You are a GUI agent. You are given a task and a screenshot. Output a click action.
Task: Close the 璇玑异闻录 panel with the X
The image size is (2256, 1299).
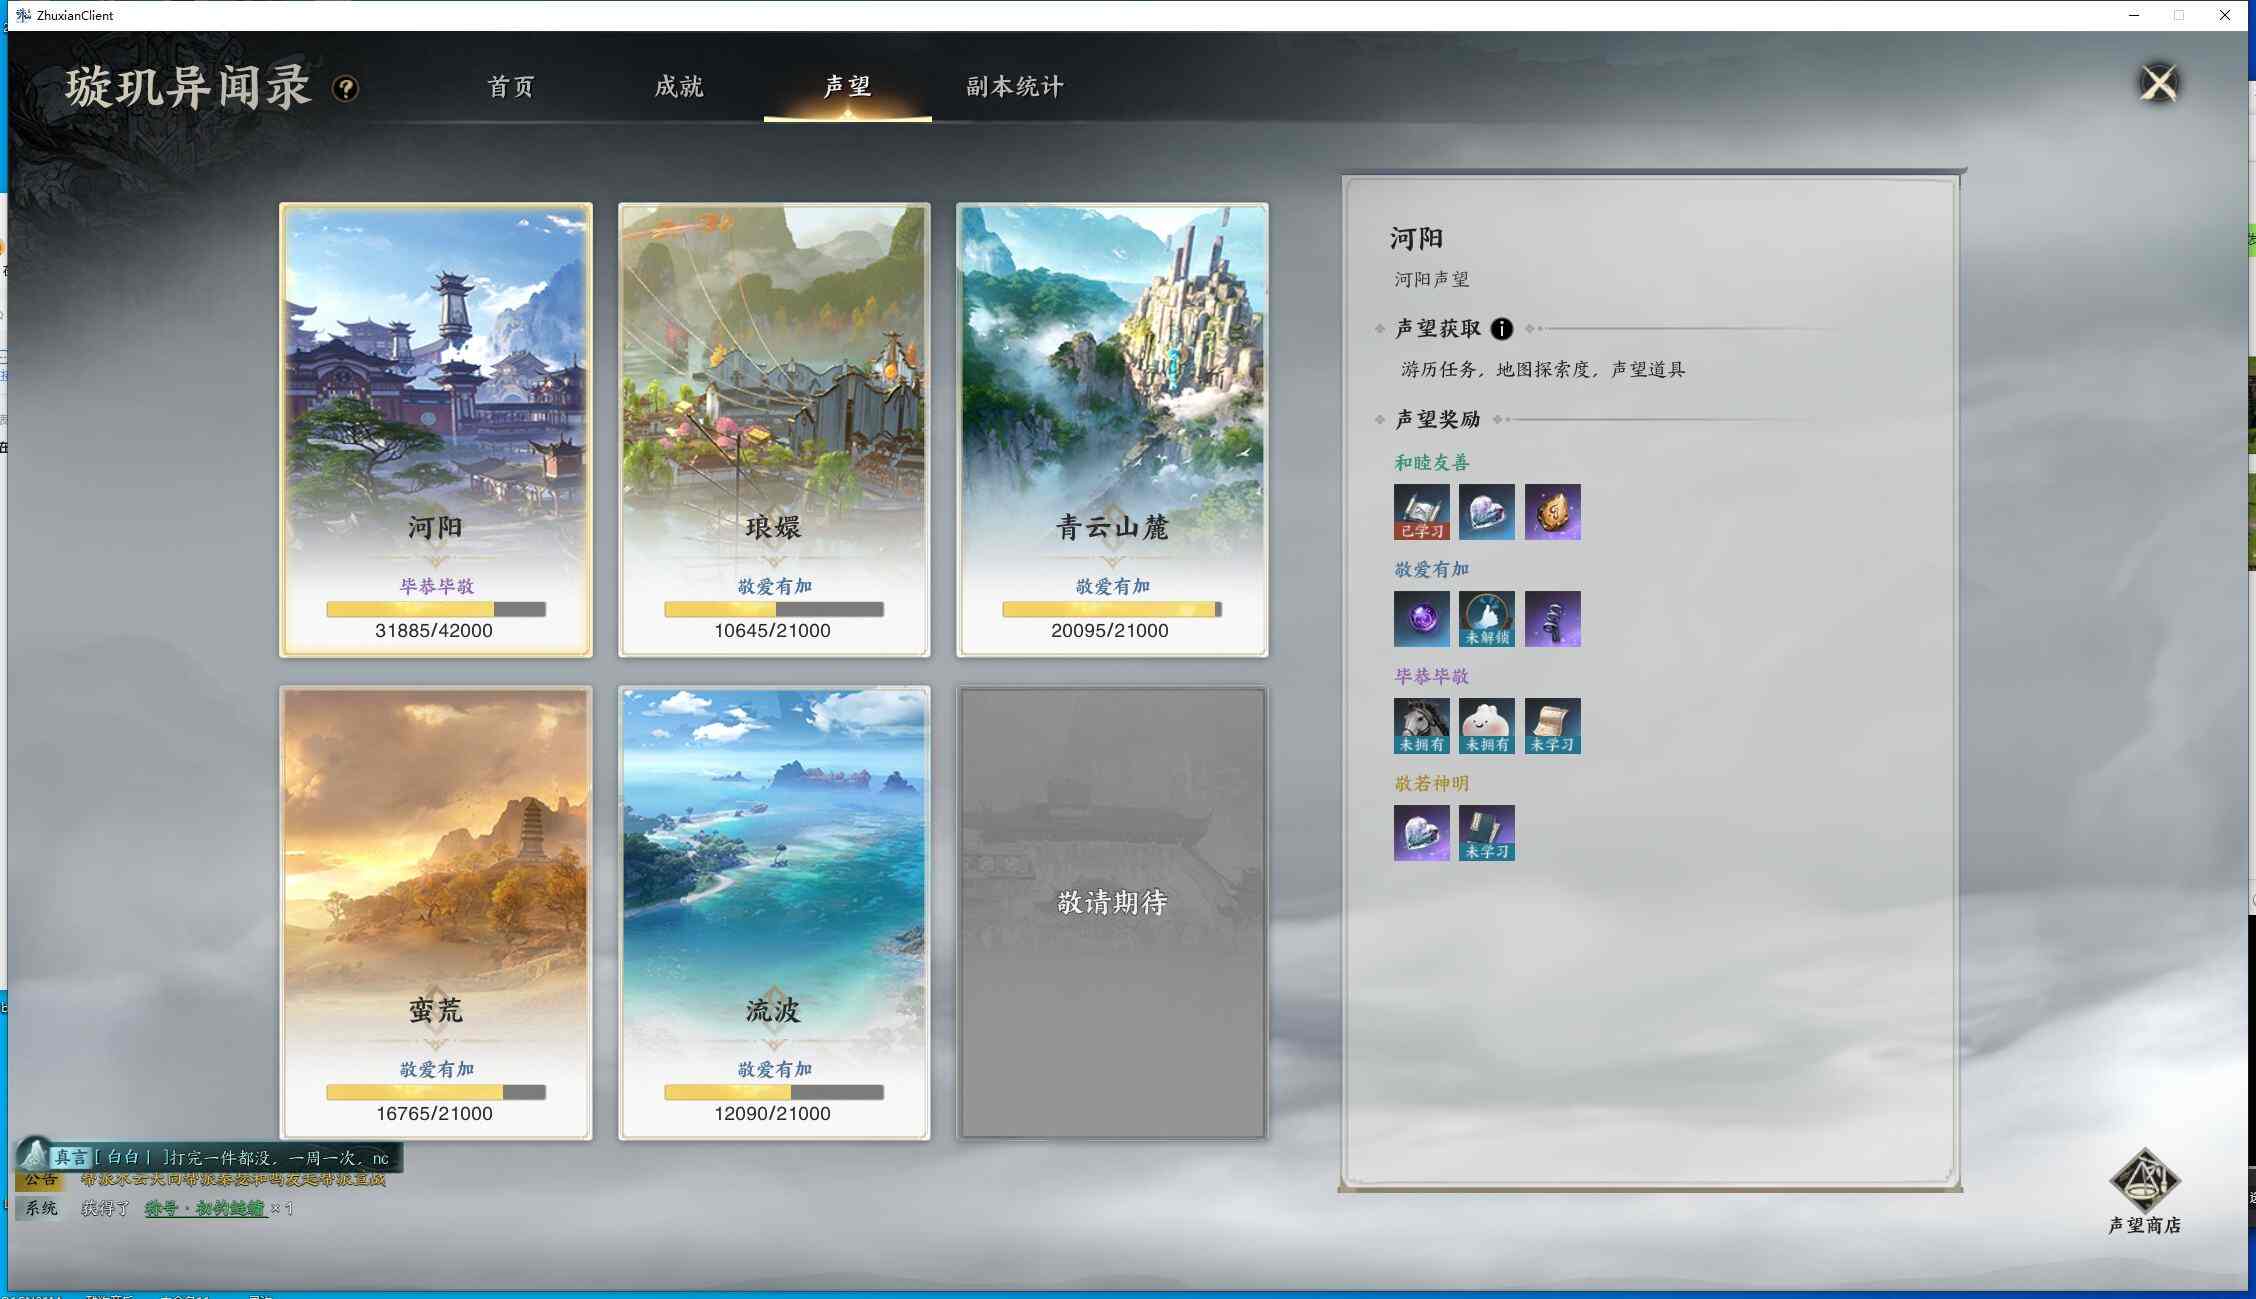pyautogui.click(x=2158, y=83)
